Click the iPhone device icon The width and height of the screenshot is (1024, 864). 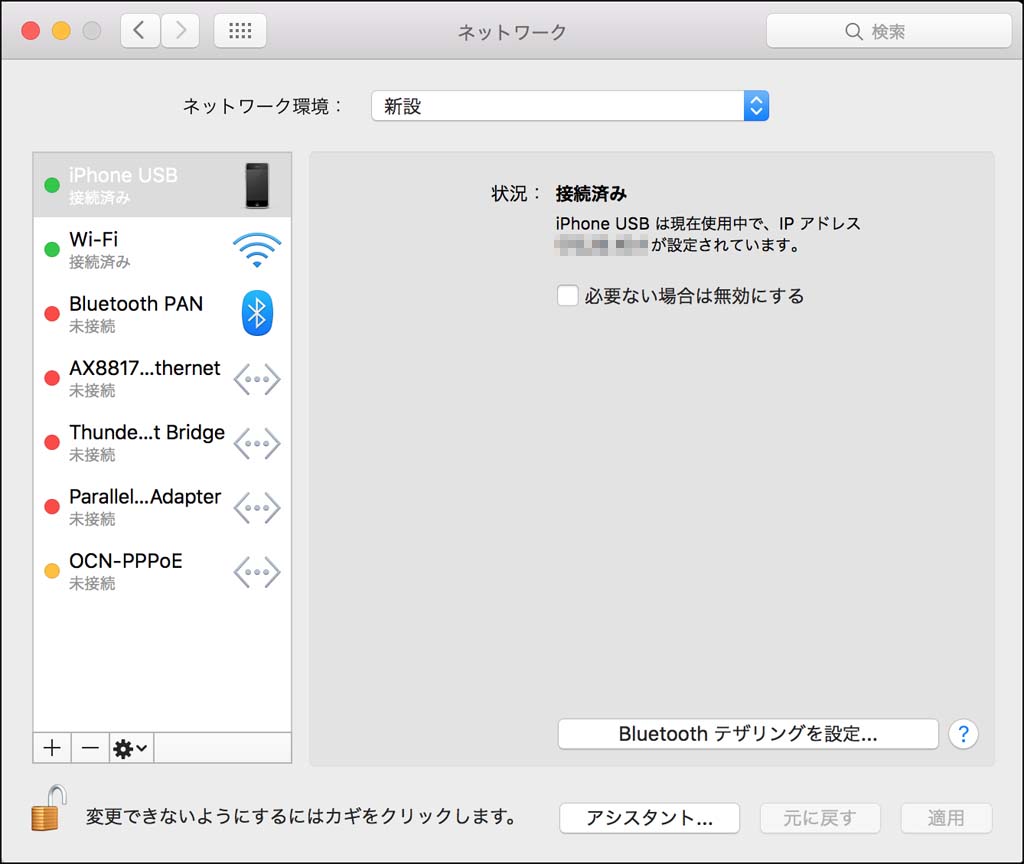click(257, 185)
